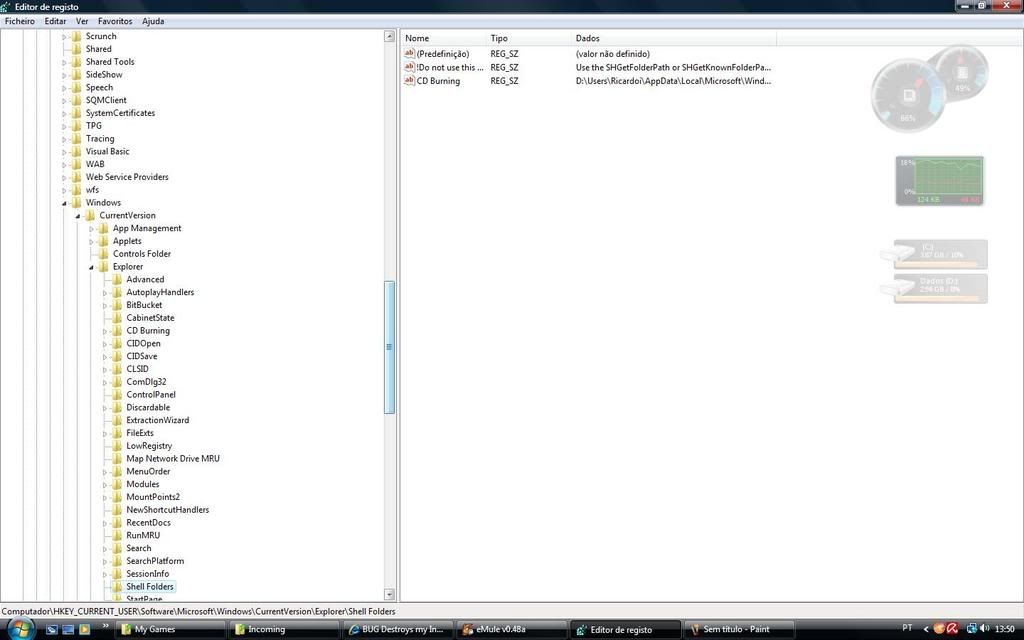1024x640 pixels.
Task: Collapse the Windows key
Action: pos(65,203)
